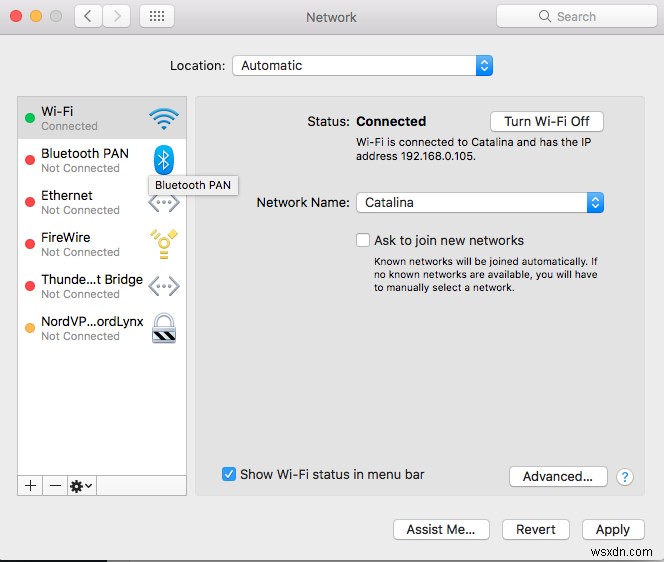Open Advanced settings
The height and width of the screenshot is (562, 664).
click(x=558, y=476)
